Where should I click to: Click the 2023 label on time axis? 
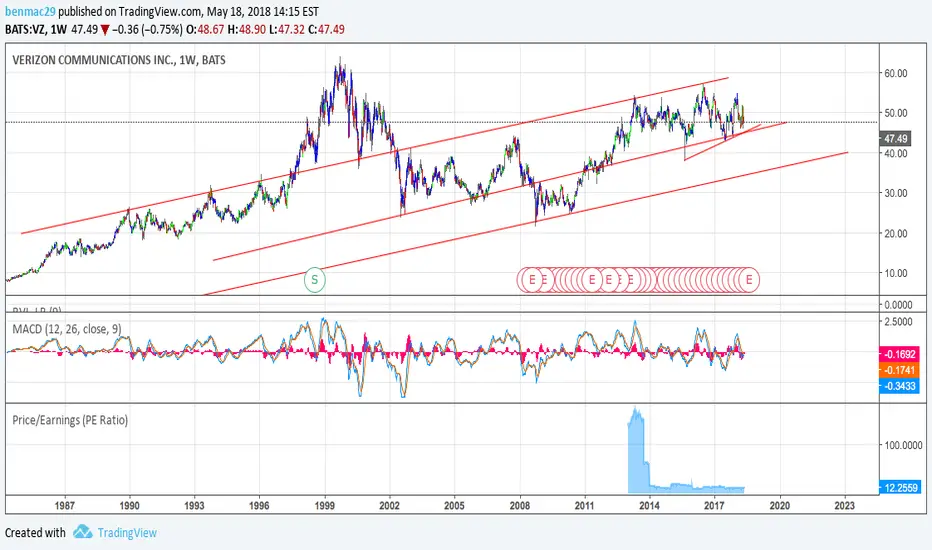point(845,505)
